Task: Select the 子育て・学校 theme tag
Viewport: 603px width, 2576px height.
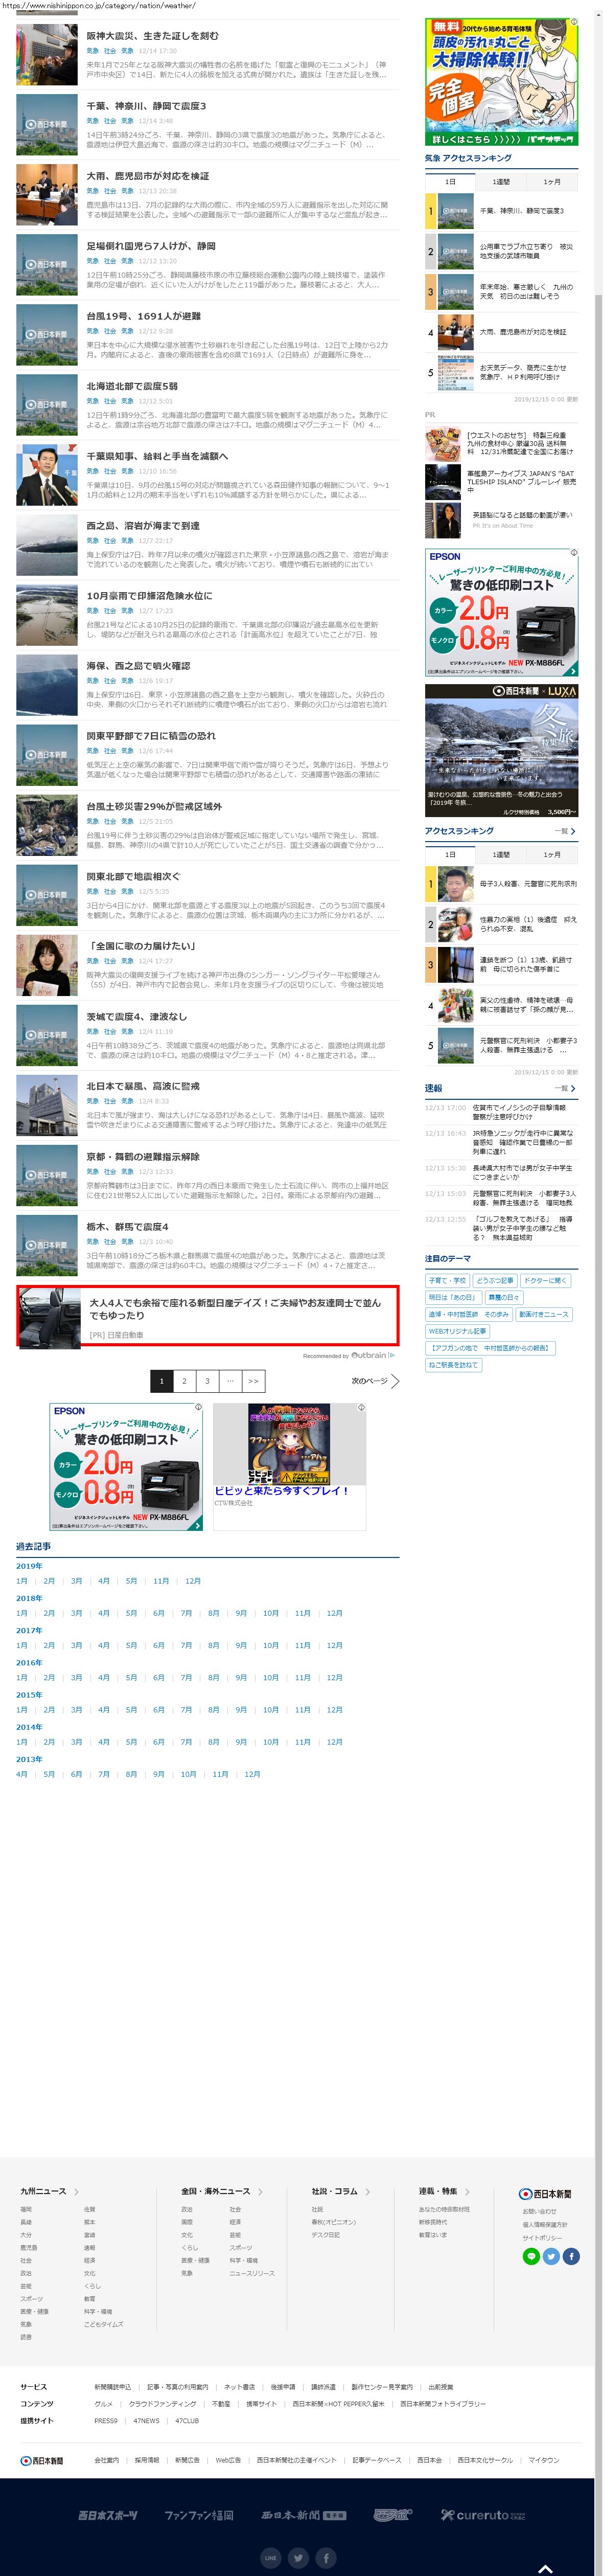Action: point(447,1280)
